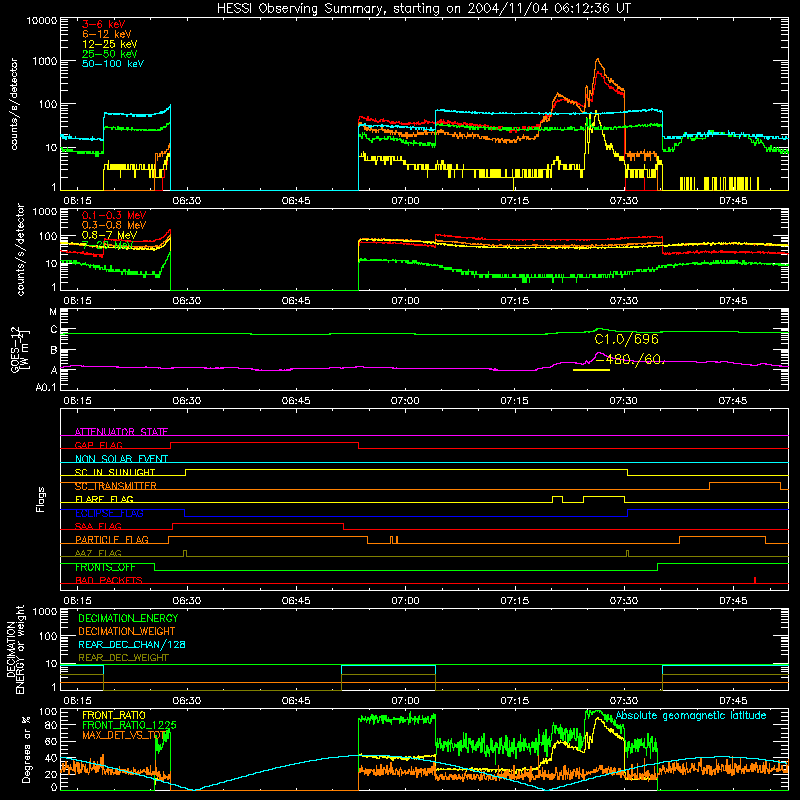Click the REAR_DEC_WEIGHT legend label
This screenshot has height=800, width=800.
123,658
